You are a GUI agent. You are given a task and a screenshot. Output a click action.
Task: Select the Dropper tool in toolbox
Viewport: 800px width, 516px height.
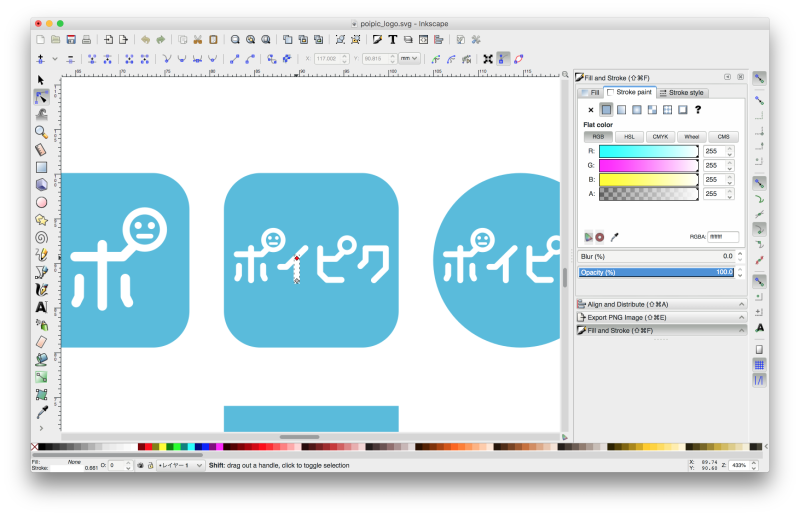point(41,411)
